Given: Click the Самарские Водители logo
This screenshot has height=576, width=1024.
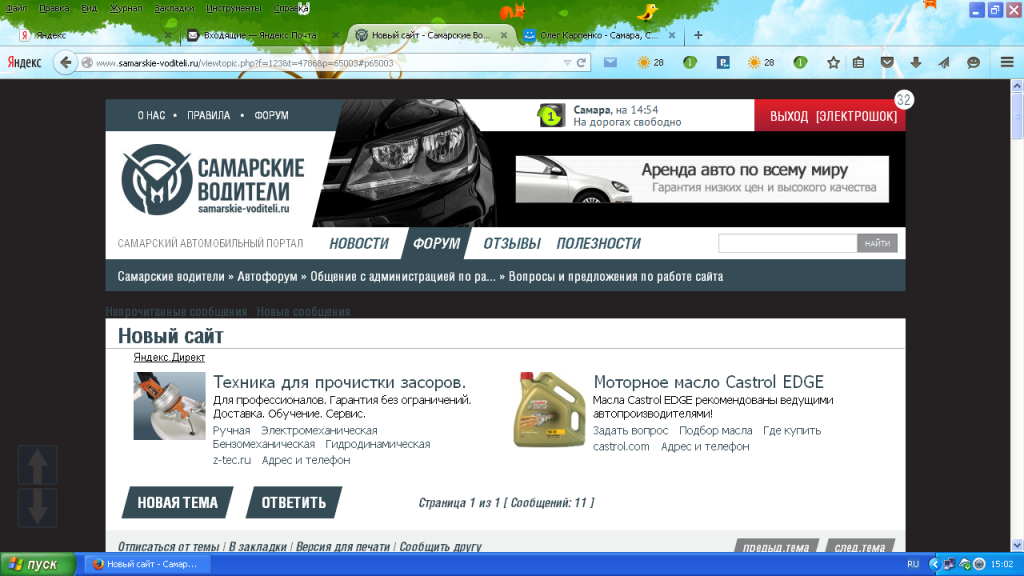Looking at the screenshot, I should pyautogui.click(x=213, y=180).
